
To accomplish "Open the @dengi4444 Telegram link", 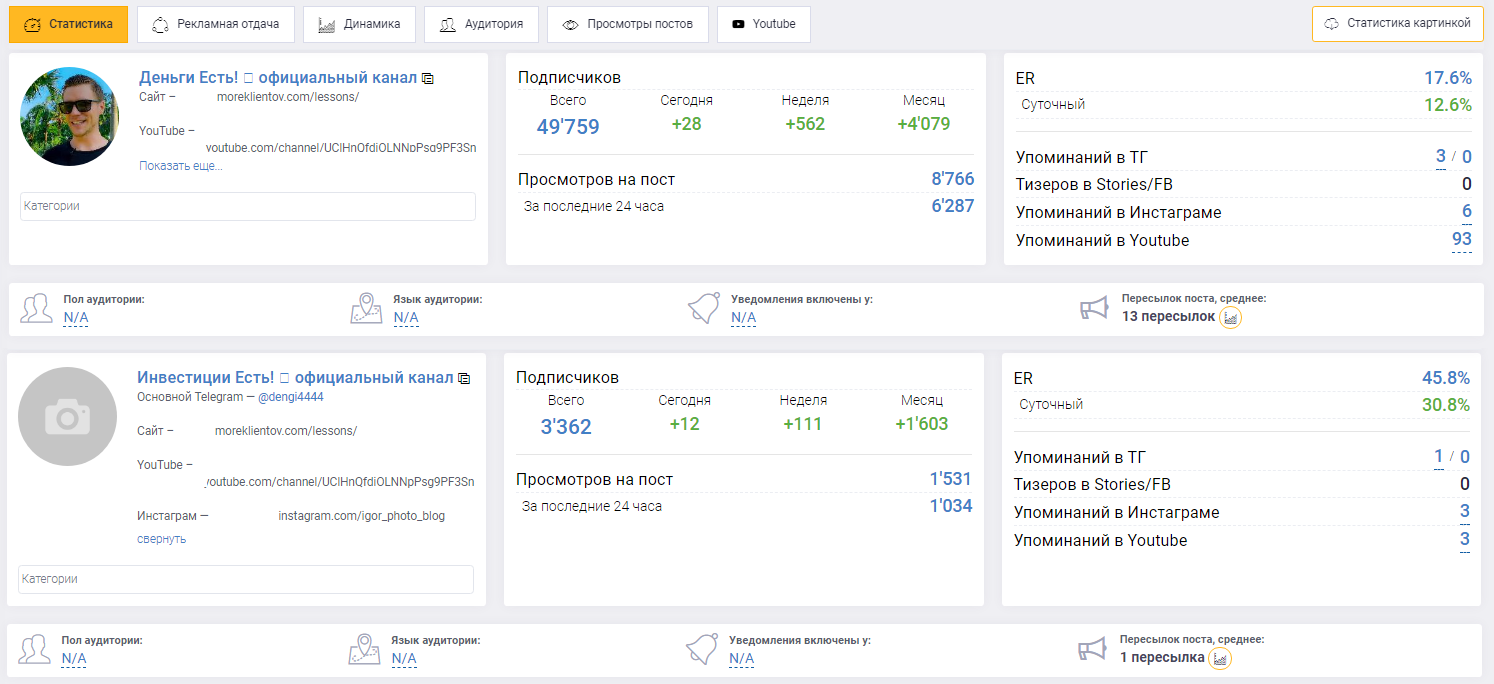I will (291, 397).
